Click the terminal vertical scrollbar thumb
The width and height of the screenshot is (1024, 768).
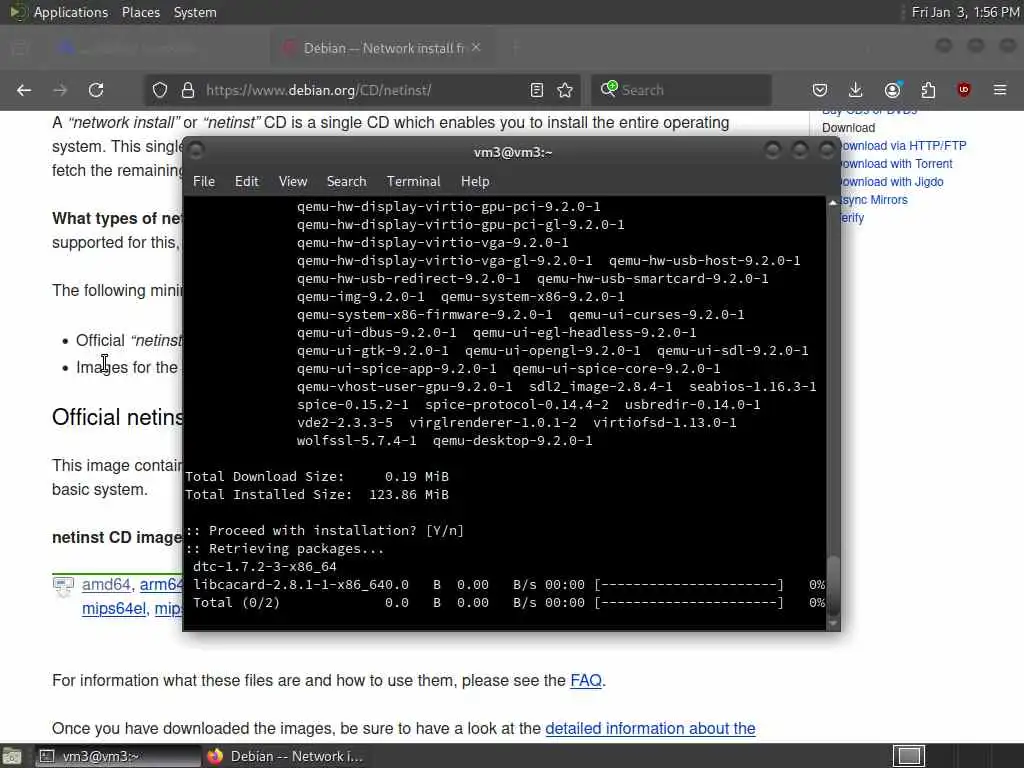(x=833, y=585)
